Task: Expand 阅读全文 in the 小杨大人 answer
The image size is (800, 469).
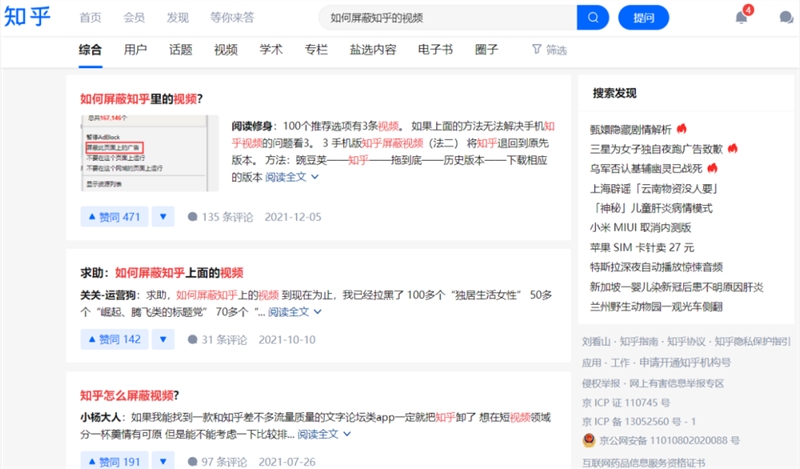Action: [324, 434]
